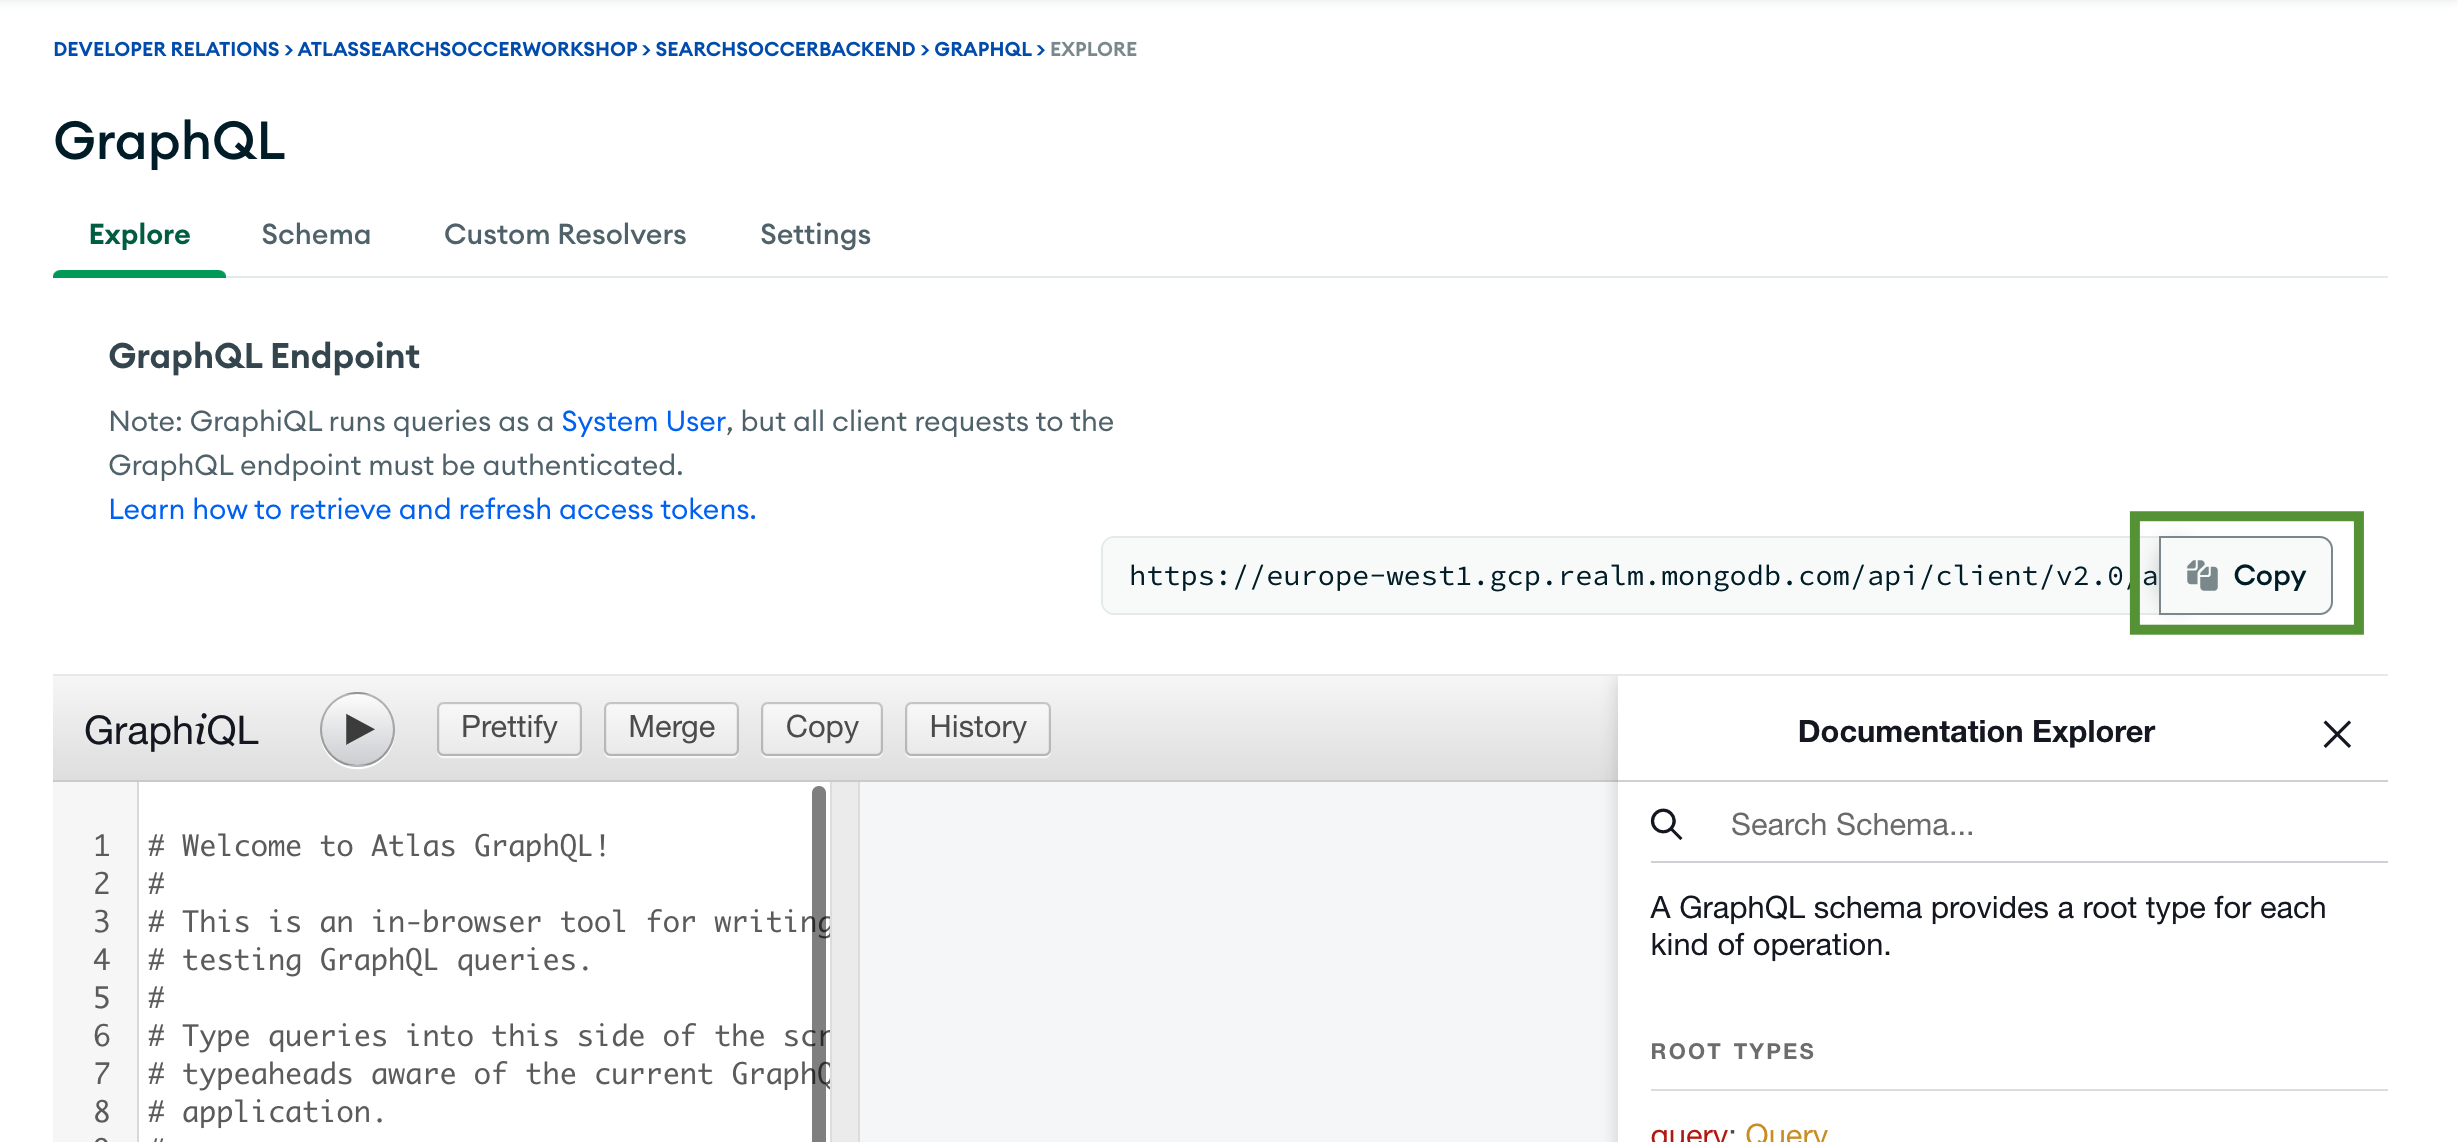The height and width of the screenshot is (1142, 2458).
Task: Click the '# application.' editor line
Action: coord(267,1112)
